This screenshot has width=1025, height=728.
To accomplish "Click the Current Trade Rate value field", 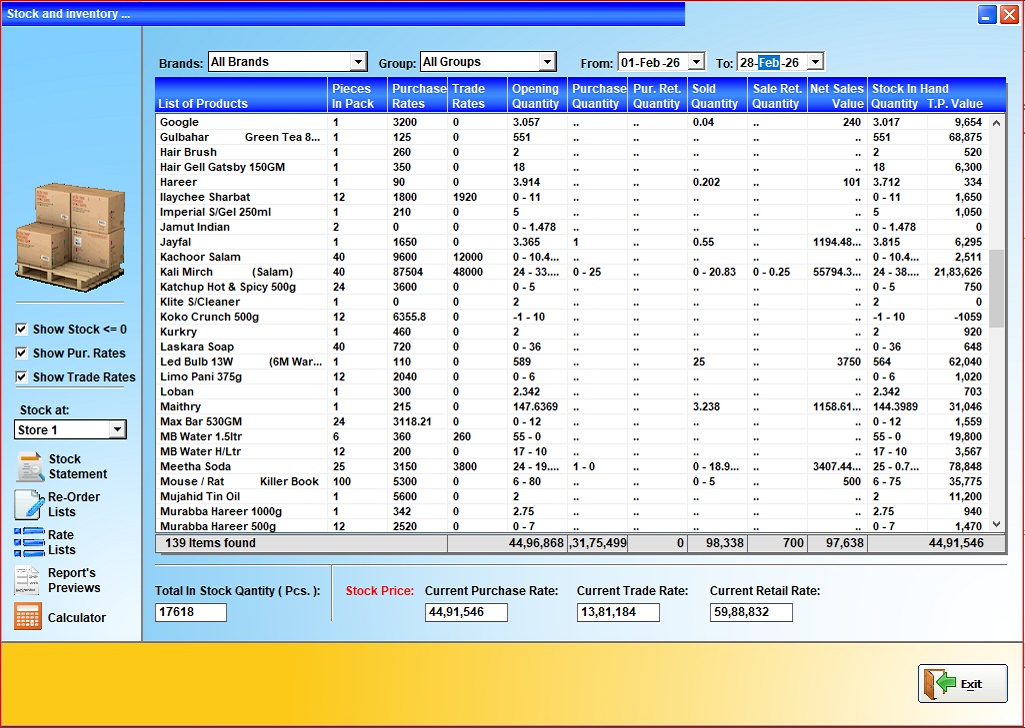I will tap(618, 612).
